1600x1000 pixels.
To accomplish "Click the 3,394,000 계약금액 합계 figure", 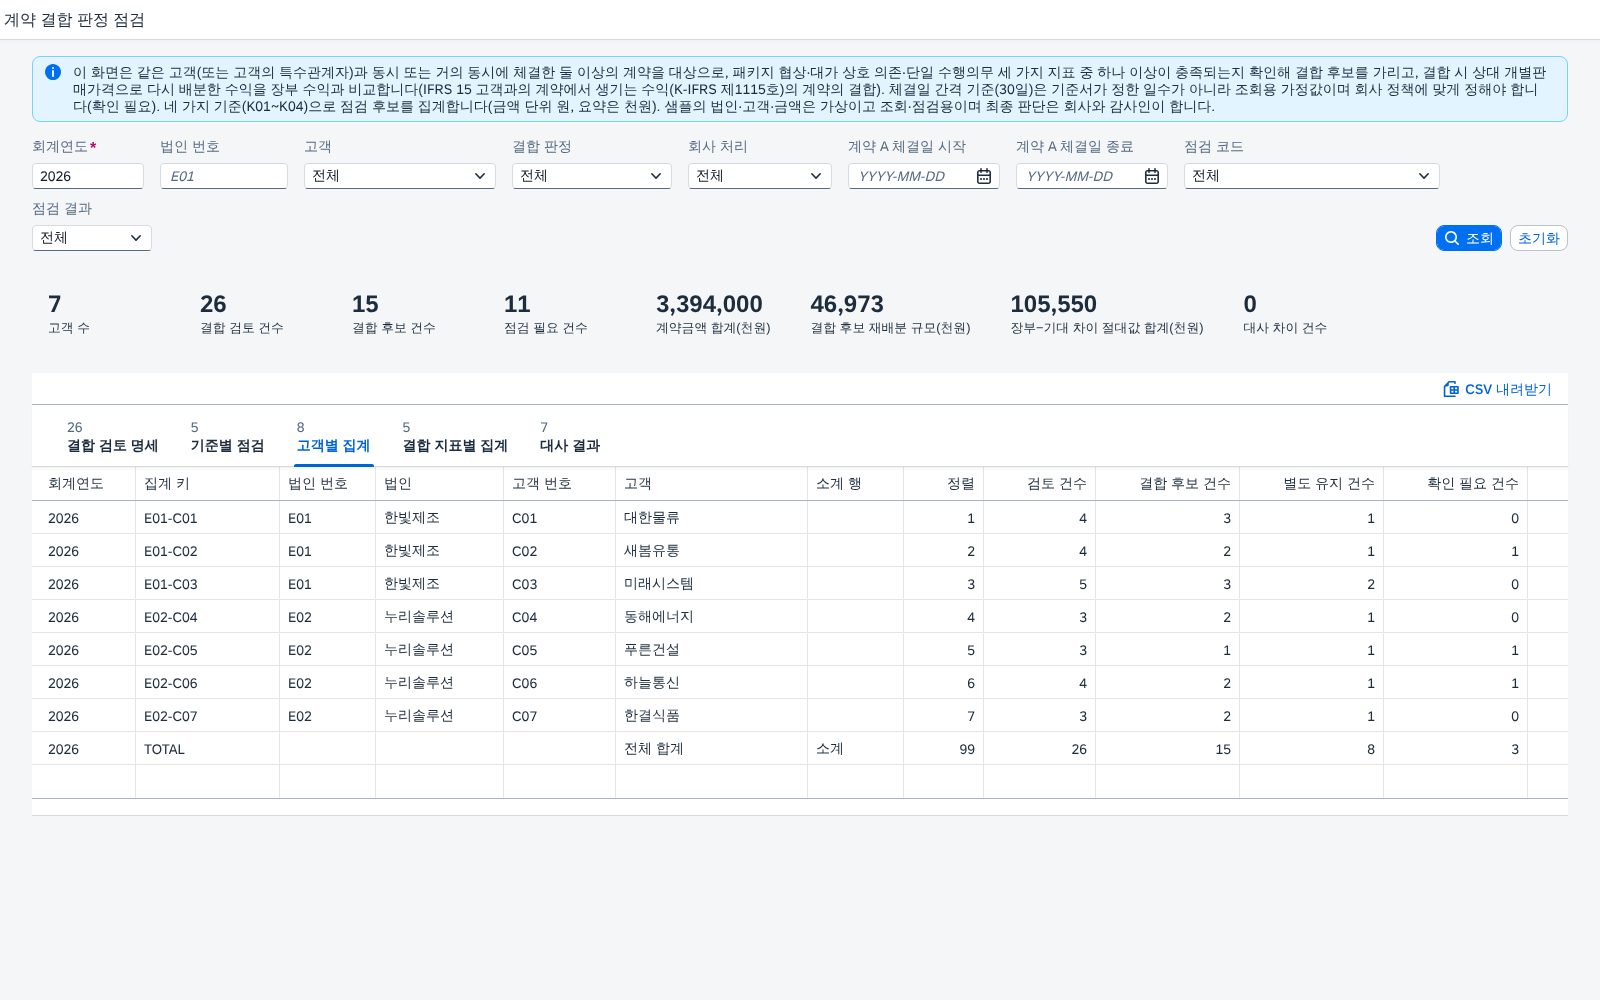I will coord(709,304).
